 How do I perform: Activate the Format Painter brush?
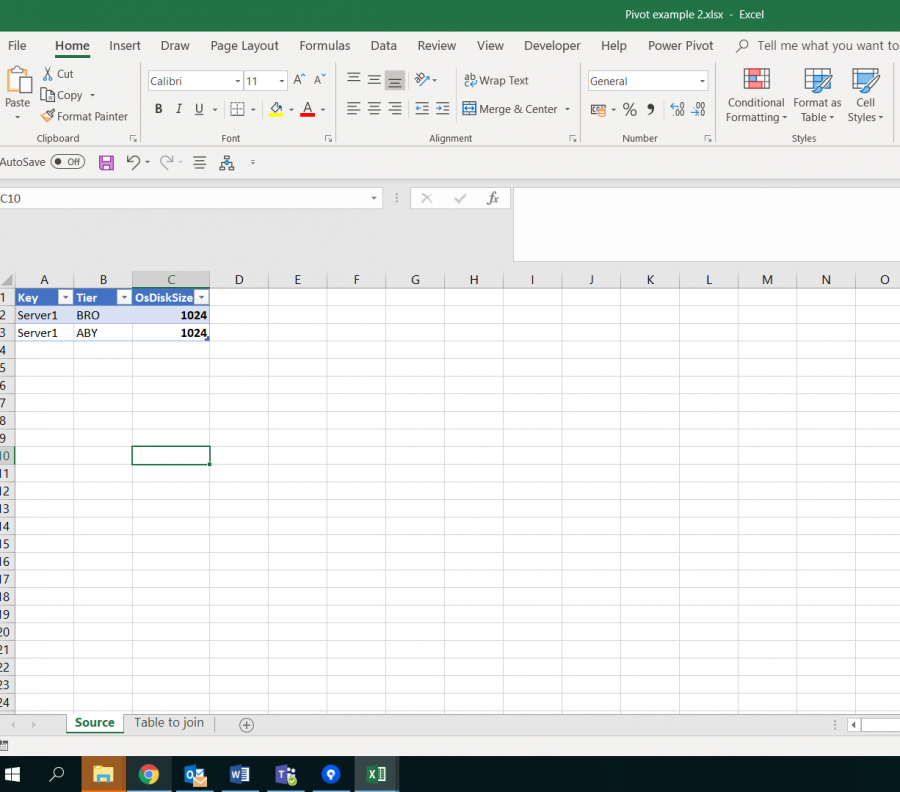click(x=48, y=116)
